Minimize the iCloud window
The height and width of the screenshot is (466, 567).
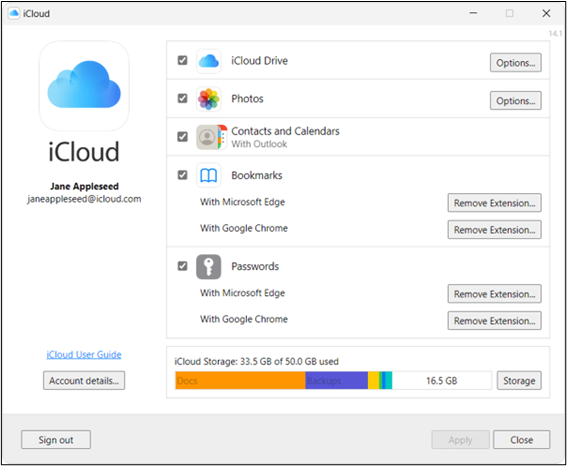pos(473,13)
